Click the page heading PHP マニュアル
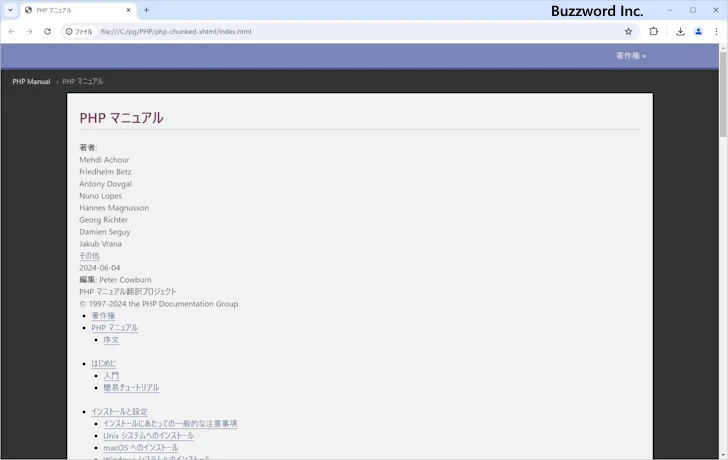This screenshot has height=460, width=728. pos(121,118)
